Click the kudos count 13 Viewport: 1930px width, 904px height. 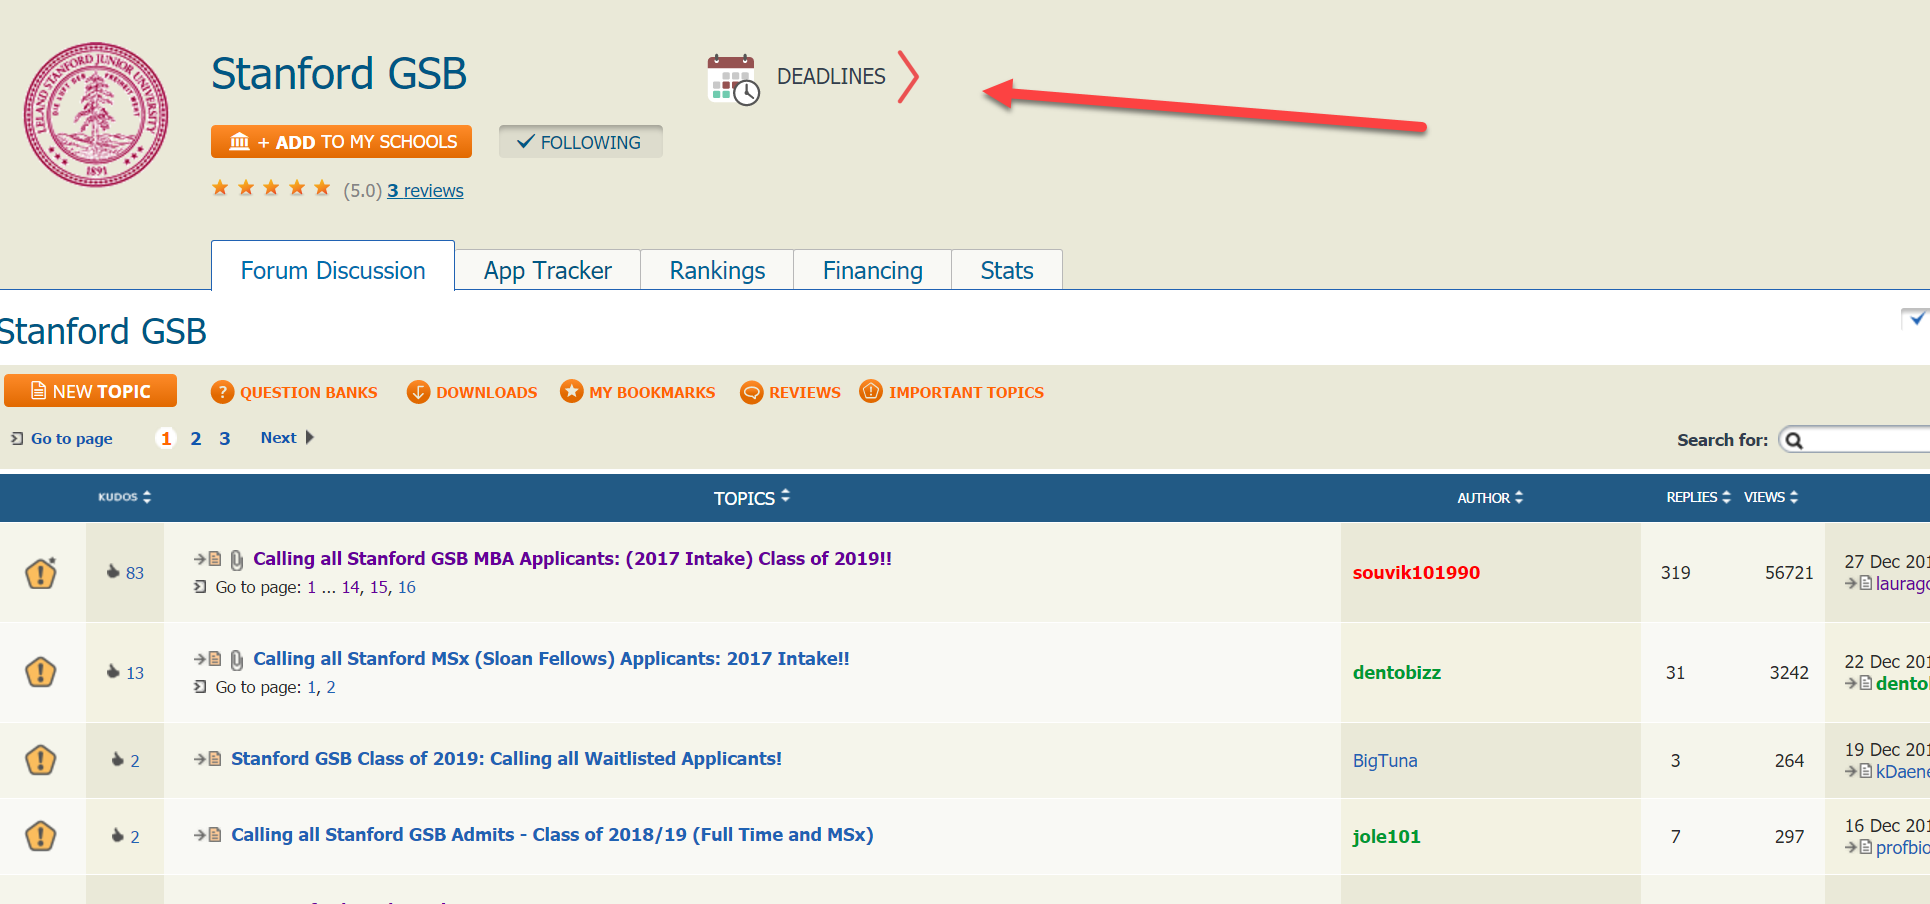tap(135, 673)
